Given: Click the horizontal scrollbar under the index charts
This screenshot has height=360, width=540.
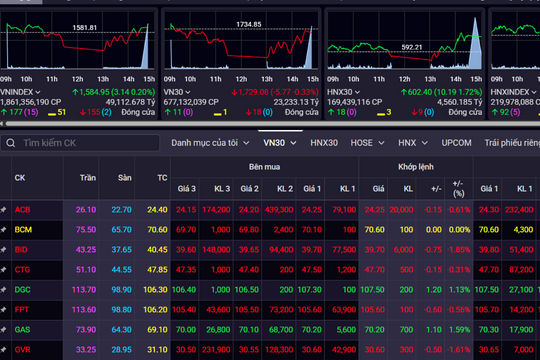Looking at the screenshot, I should tap(272, 123).
